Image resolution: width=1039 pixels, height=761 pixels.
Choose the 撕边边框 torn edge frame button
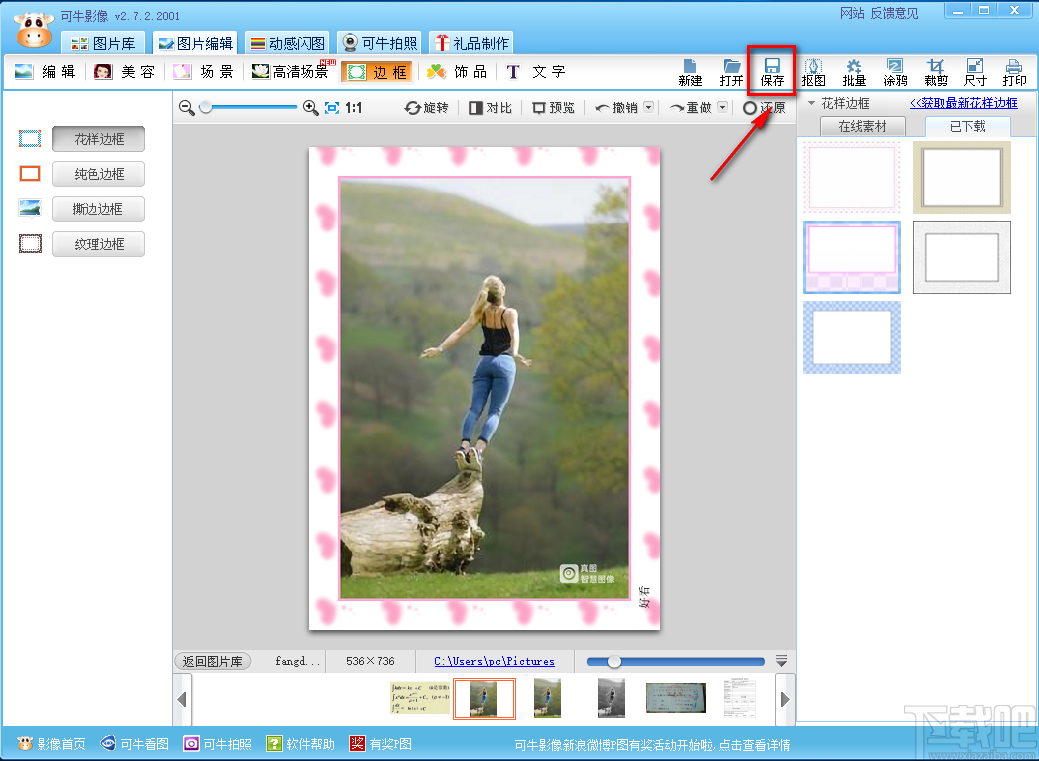pos(99,209)
